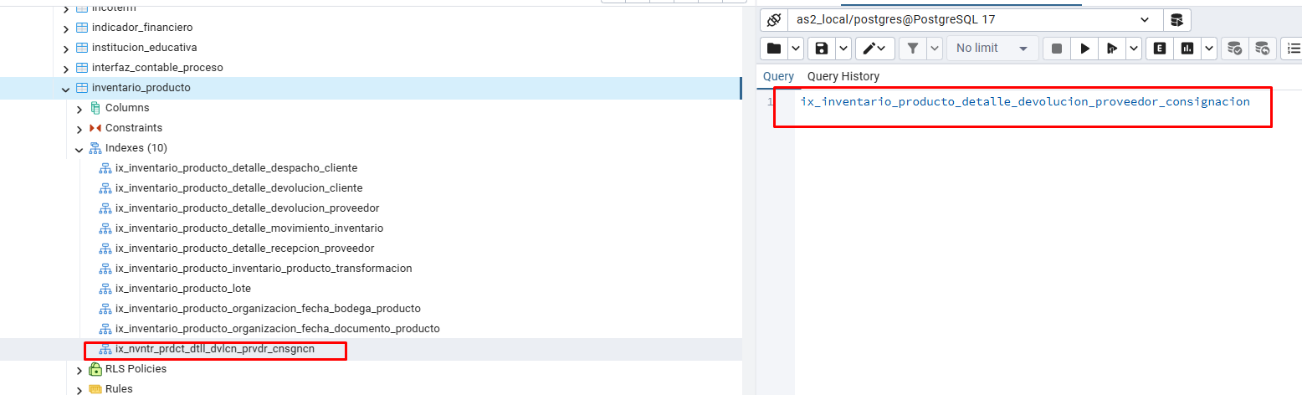The width and height of the screenshot is (1302, 395).
Task: Click the Explain Analyze chart icon
Action: (1187, 48)
